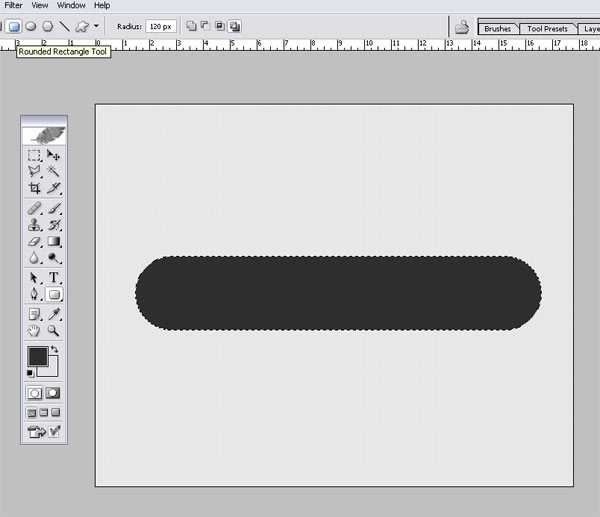Select the Rounded Rectangle tool in toolbox

[54, 294]
